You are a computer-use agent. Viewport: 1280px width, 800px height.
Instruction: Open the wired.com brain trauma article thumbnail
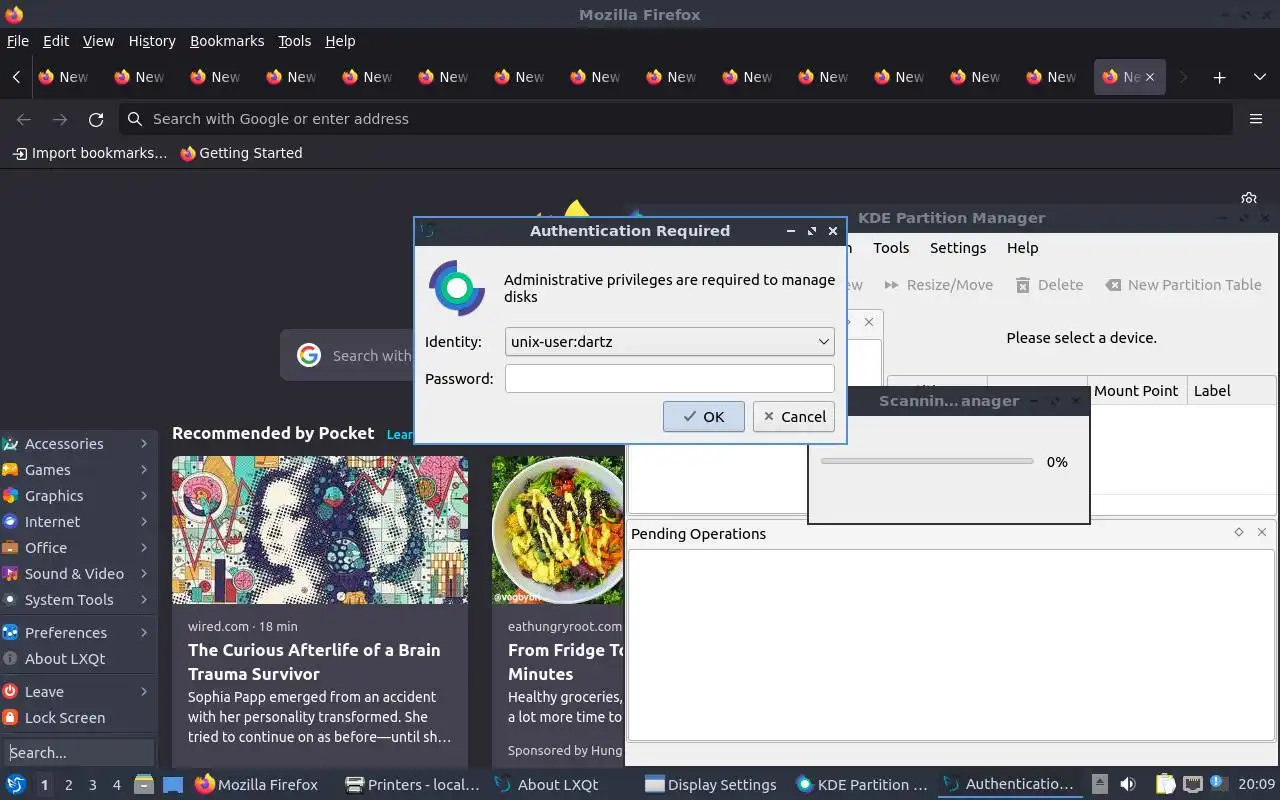pyautogui.click(x=320, y=530)
